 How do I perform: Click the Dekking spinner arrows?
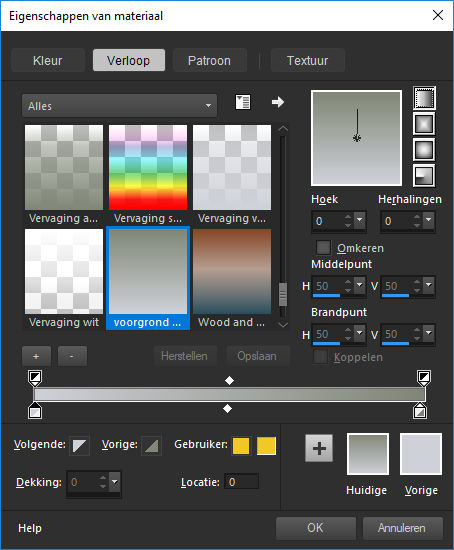[x=102, y=482]
